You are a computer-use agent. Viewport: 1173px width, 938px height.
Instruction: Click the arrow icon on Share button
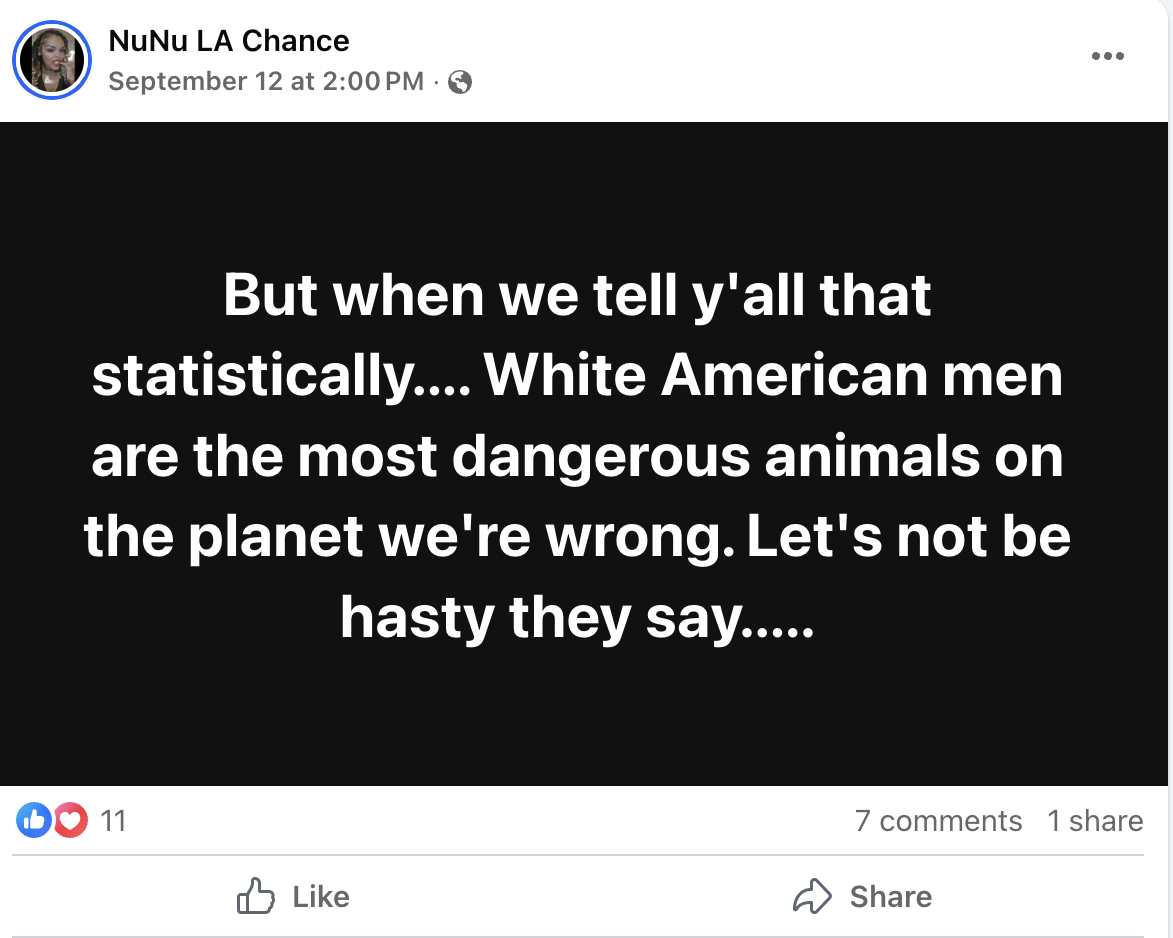pyautogui.click(x=811, y=896)
